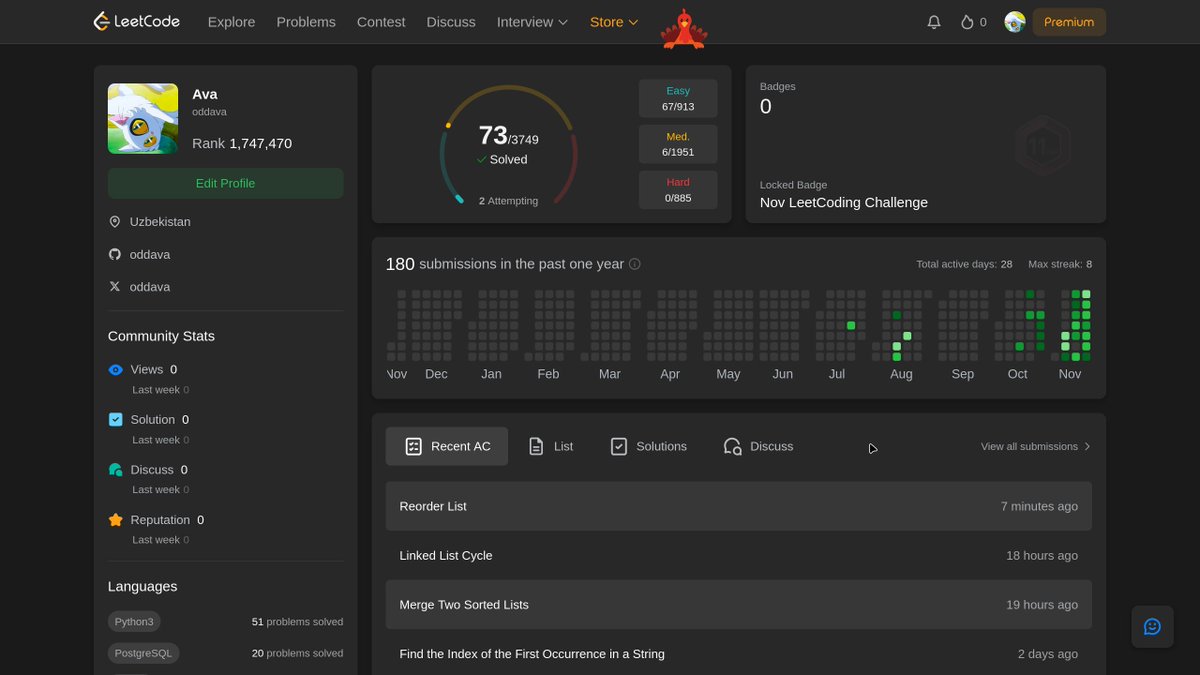The height and width of the screenshot is (675, 1200).
Task: Select the Discuss tab below the heatmap
Action: click(x=758, y=447)
